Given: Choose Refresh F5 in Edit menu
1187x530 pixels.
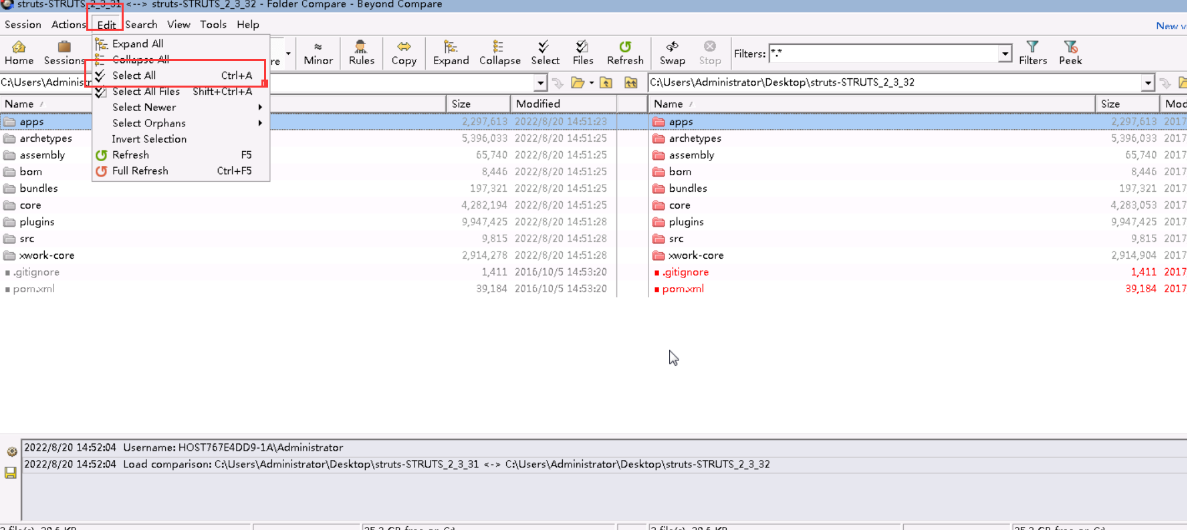Looking at the screenshot, I should 181,155.
